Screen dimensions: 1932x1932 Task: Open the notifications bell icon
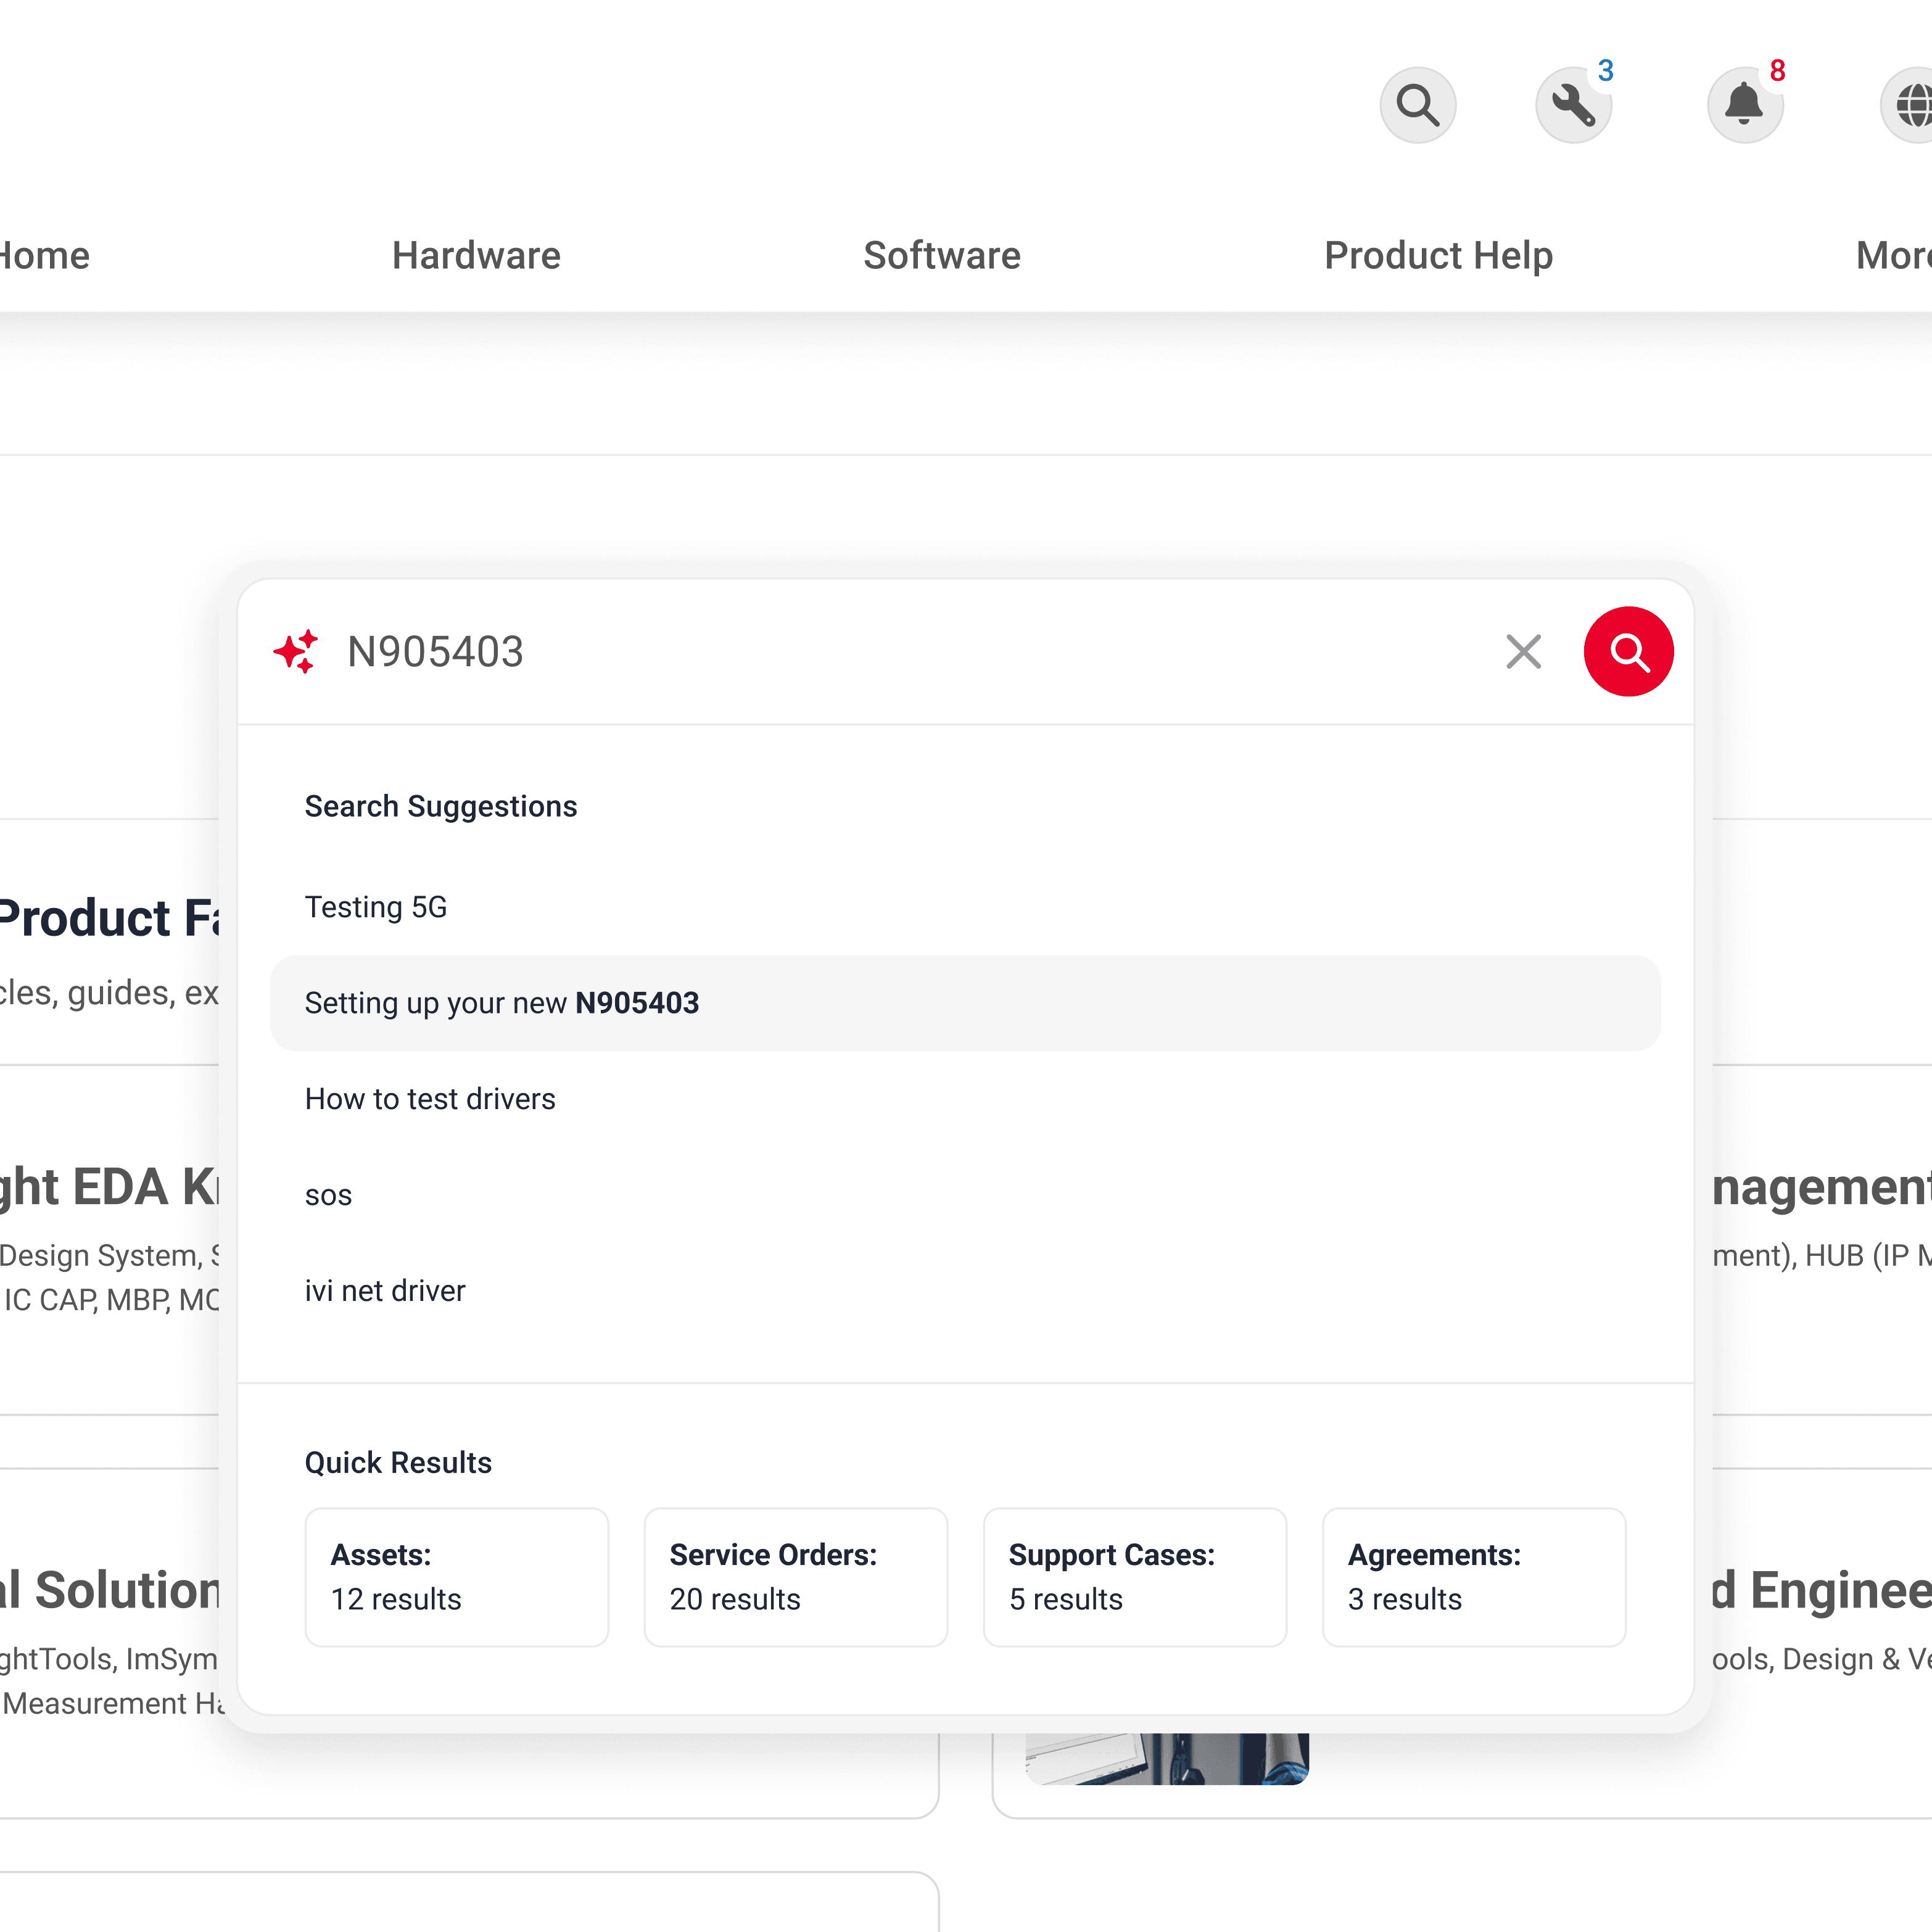(1744, 105)
